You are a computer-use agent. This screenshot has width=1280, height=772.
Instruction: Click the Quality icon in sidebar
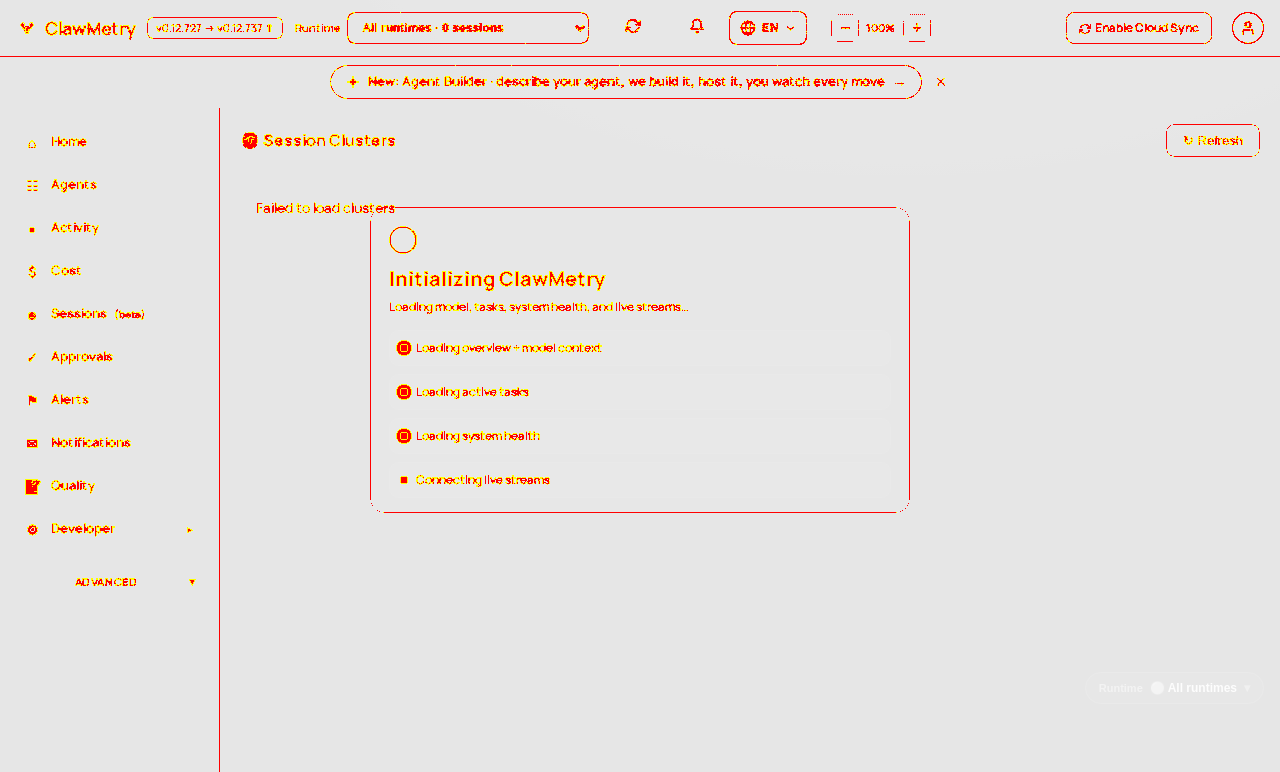pyautogui.click(x=32, y=487)
